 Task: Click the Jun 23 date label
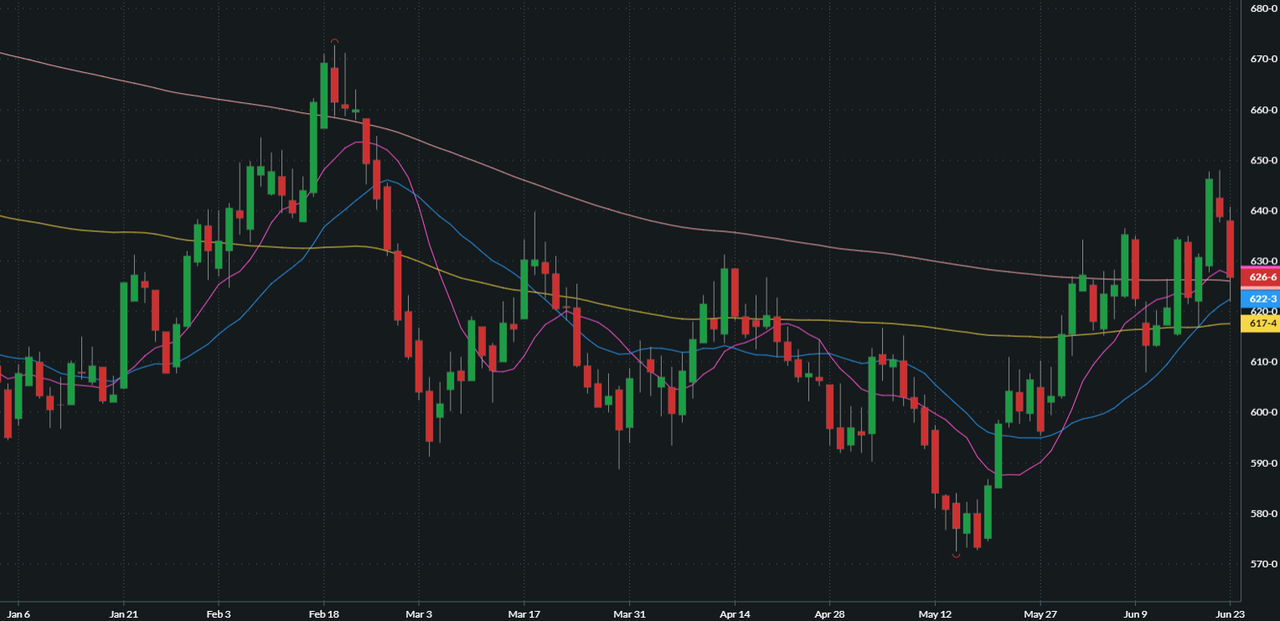click(x=1230, y=613)
